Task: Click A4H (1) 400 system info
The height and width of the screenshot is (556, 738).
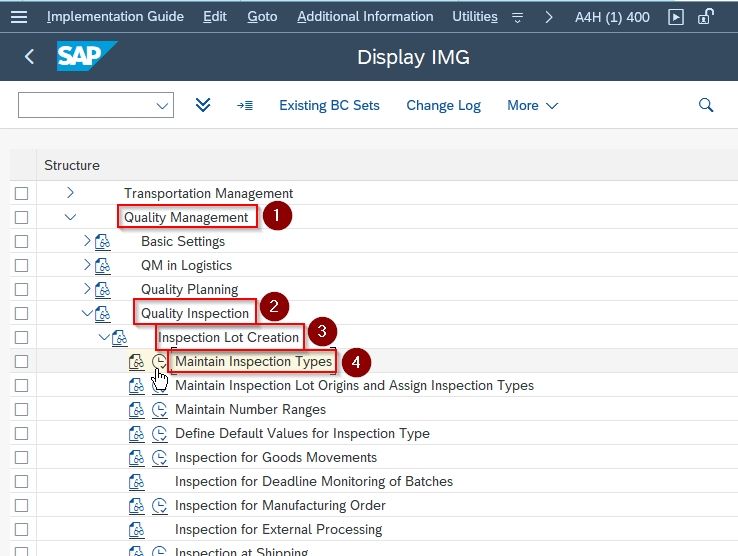Action: coord(612,17)
